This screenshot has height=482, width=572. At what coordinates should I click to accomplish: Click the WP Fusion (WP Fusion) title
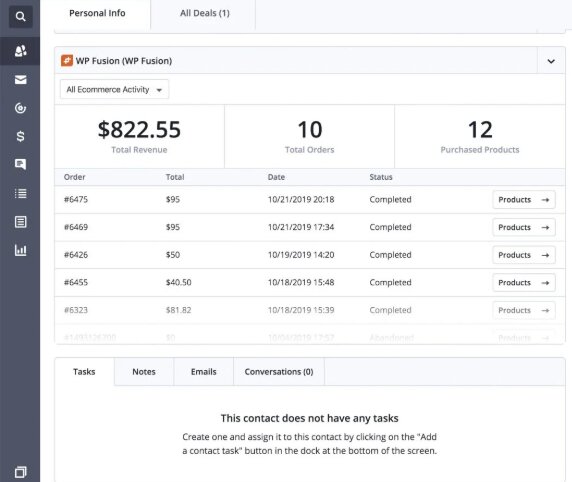(x=124, y=61)
